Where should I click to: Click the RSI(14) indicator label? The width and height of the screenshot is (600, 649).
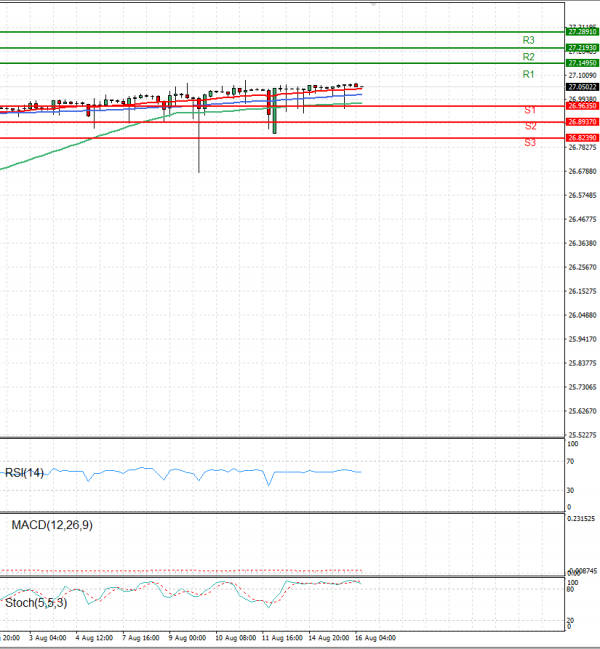24,473
